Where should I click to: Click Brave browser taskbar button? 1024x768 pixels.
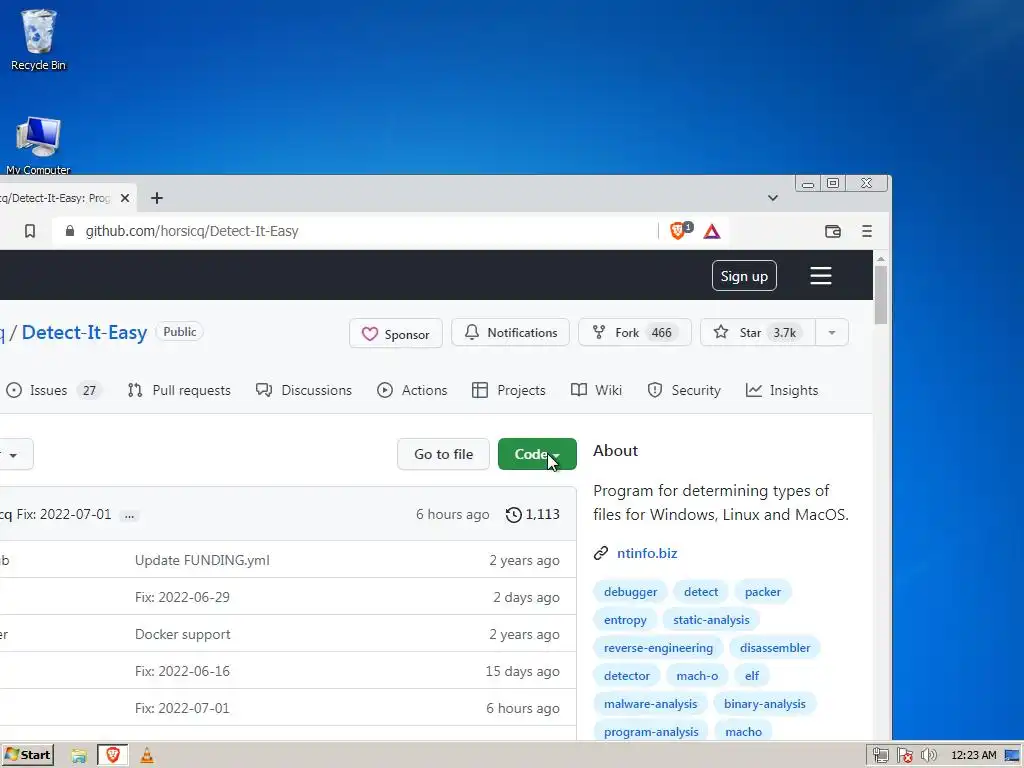(113, 756)
